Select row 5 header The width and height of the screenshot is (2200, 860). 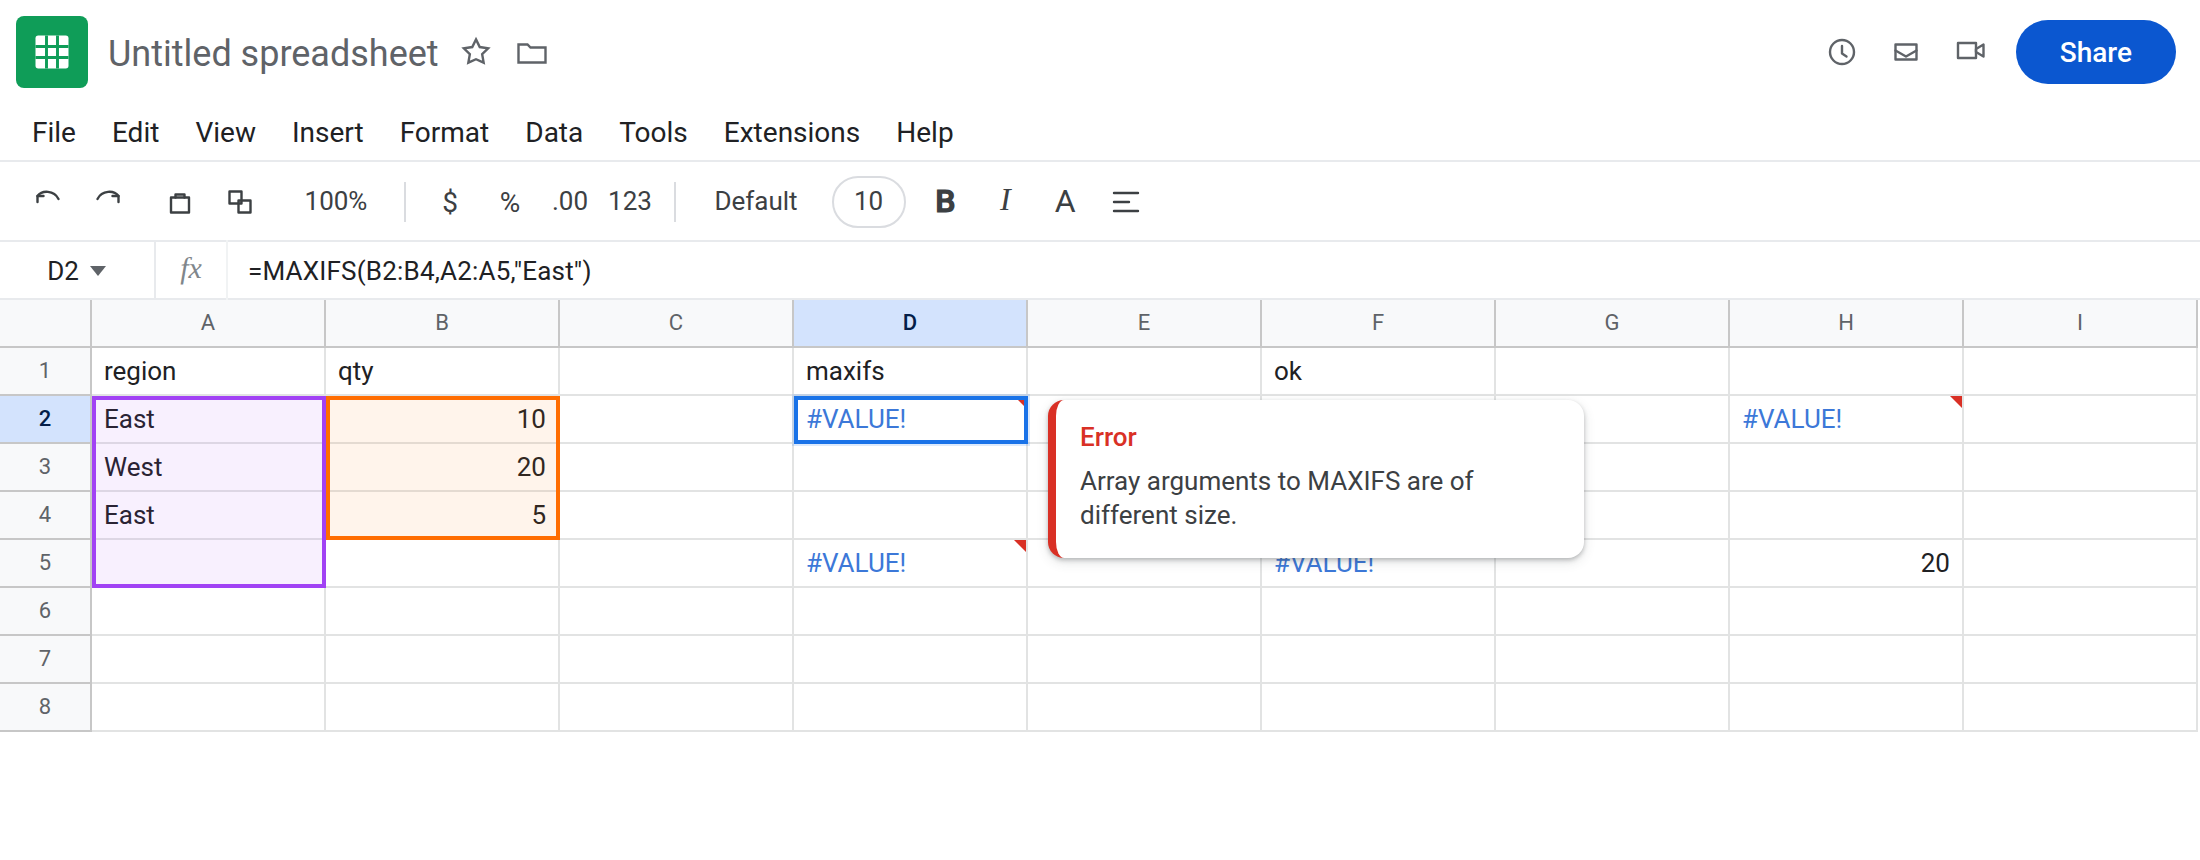[x=45, y=563]
